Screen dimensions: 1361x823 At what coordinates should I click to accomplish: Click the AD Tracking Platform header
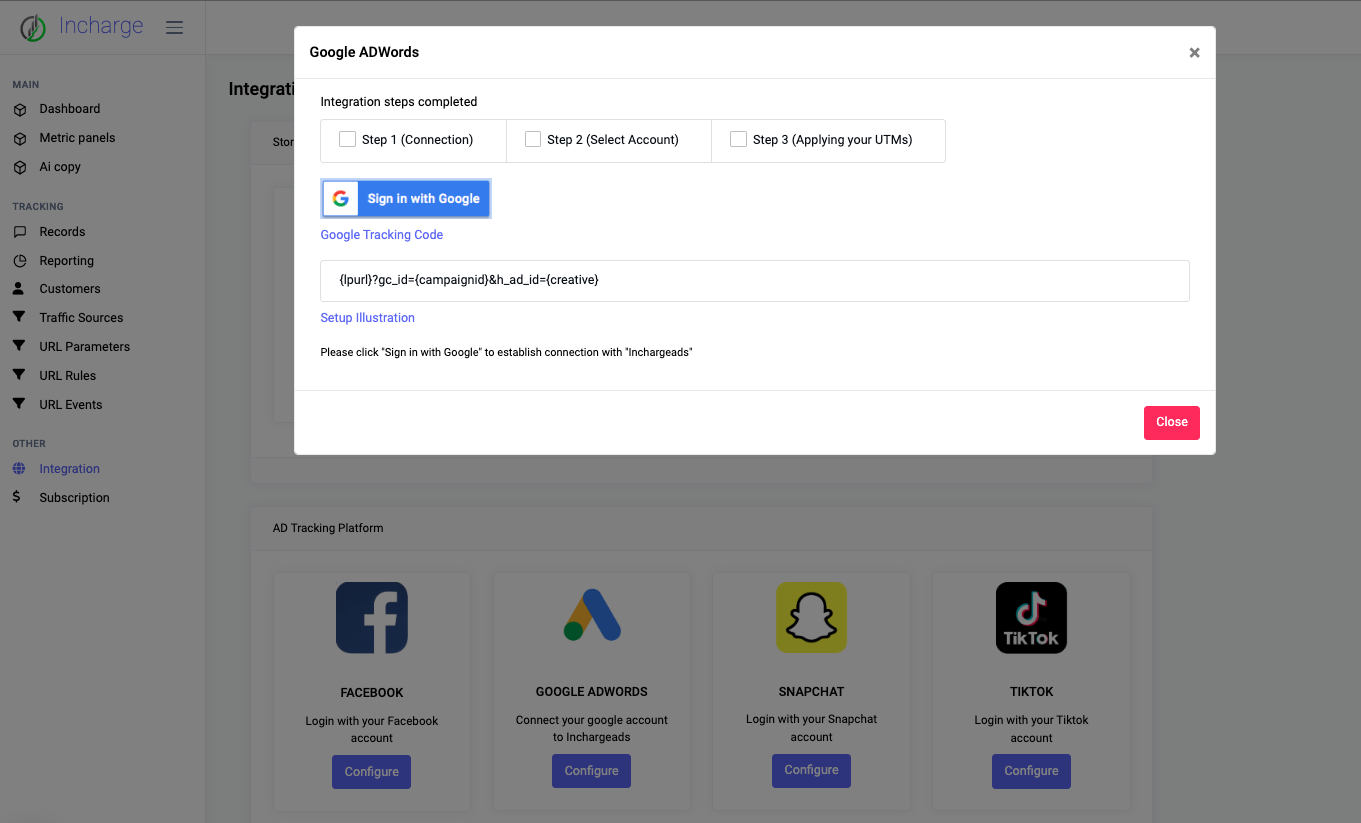click(x=328, y=528)
